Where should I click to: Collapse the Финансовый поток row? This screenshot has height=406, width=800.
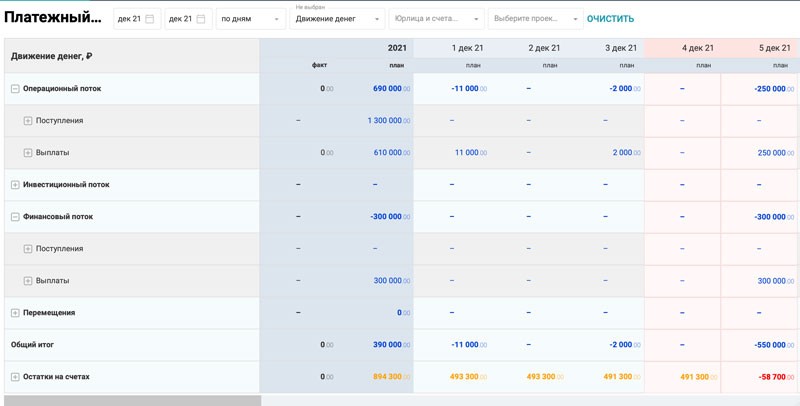point(15,217)
